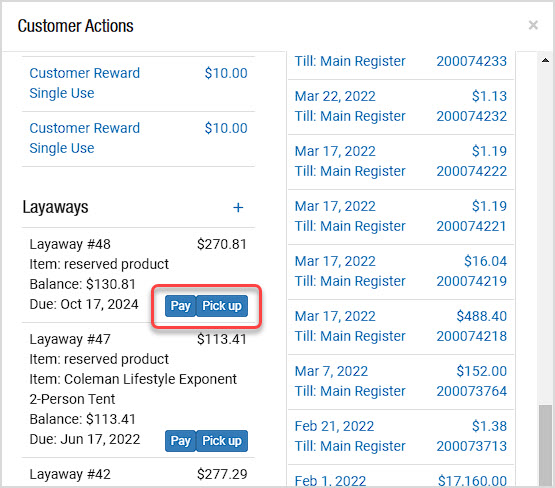
Task: Add a new layaway with plus icon
Action: click(x=238, y=207)
